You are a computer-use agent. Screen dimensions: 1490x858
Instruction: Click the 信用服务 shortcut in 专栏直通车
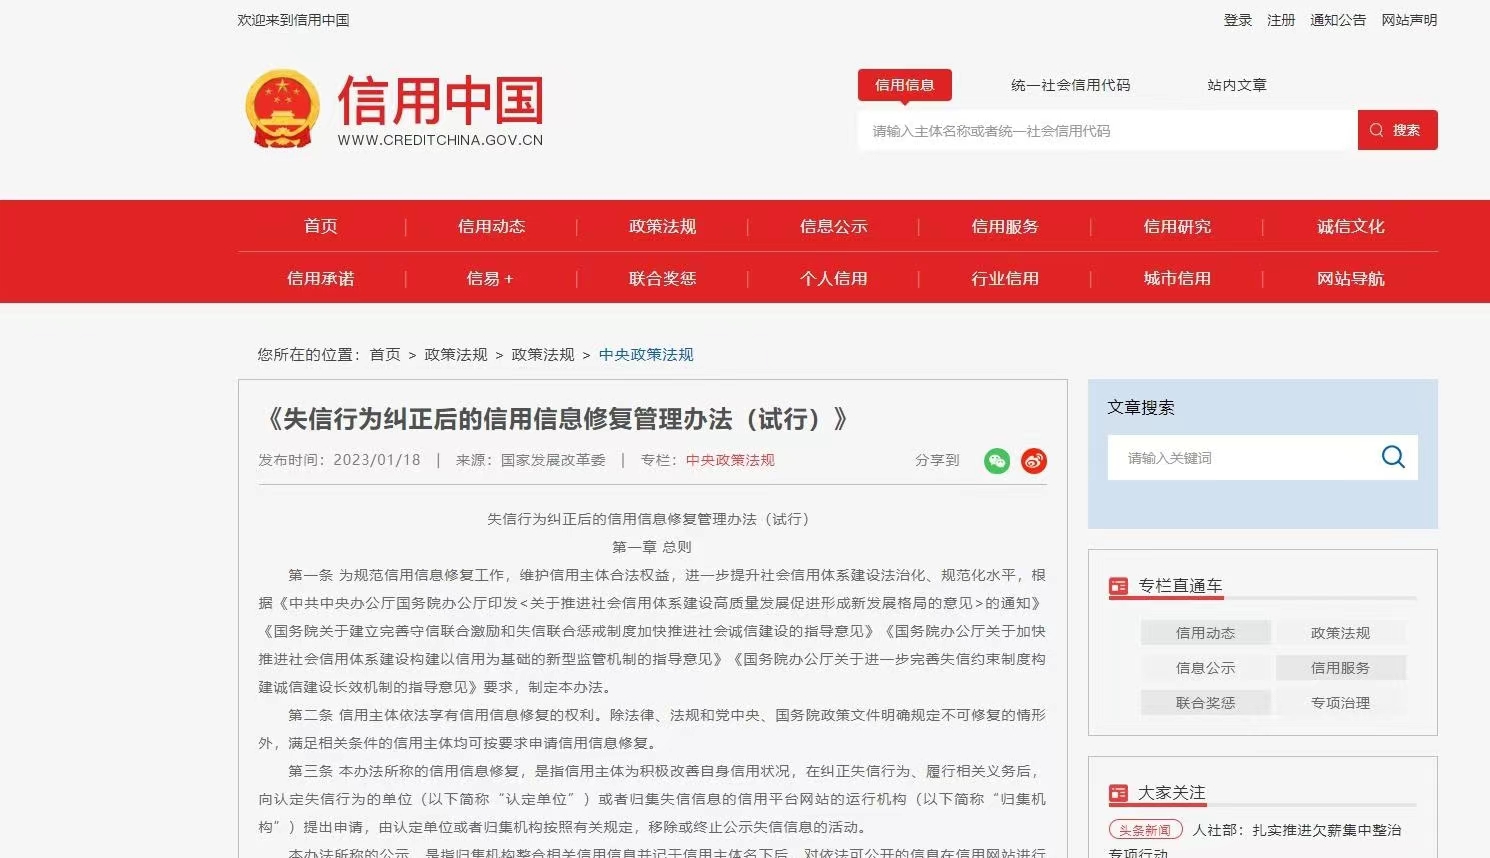pos(1340,668)
